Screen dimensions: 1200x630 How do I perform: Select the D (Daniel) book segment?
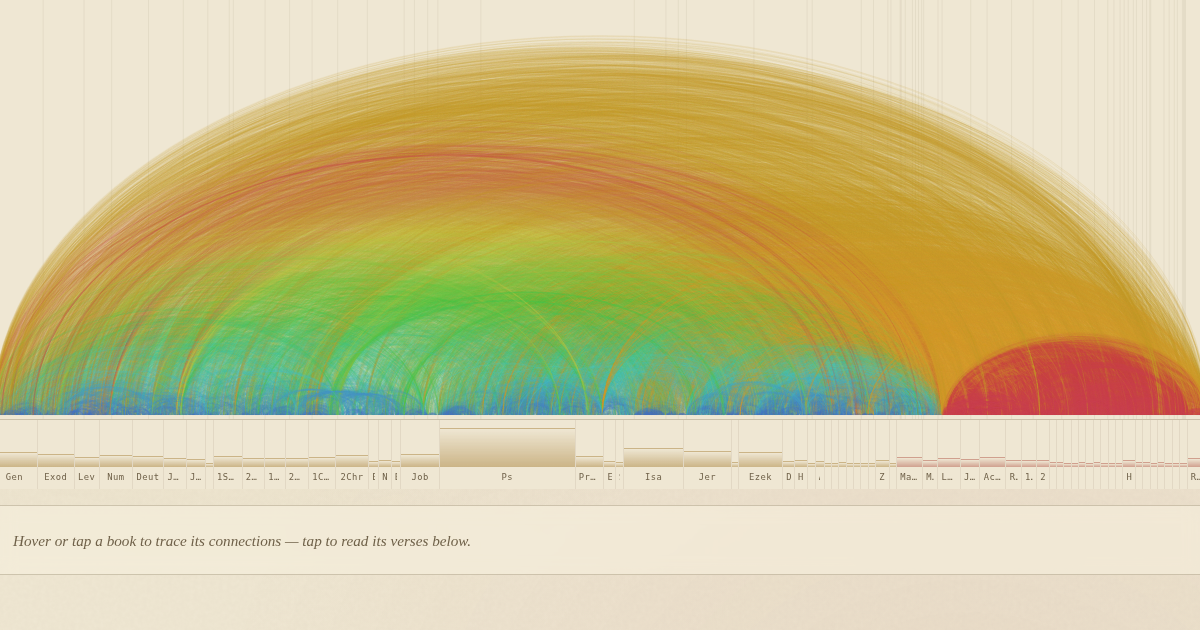[789, 454]
